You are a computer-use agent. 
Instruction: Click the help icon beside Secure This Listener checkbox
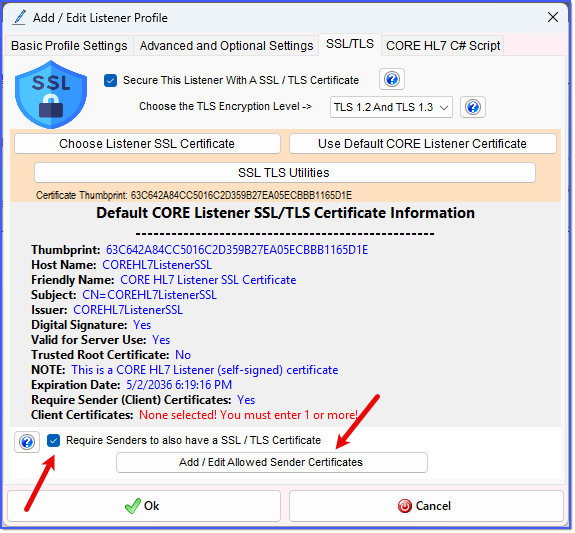point(392,79)
